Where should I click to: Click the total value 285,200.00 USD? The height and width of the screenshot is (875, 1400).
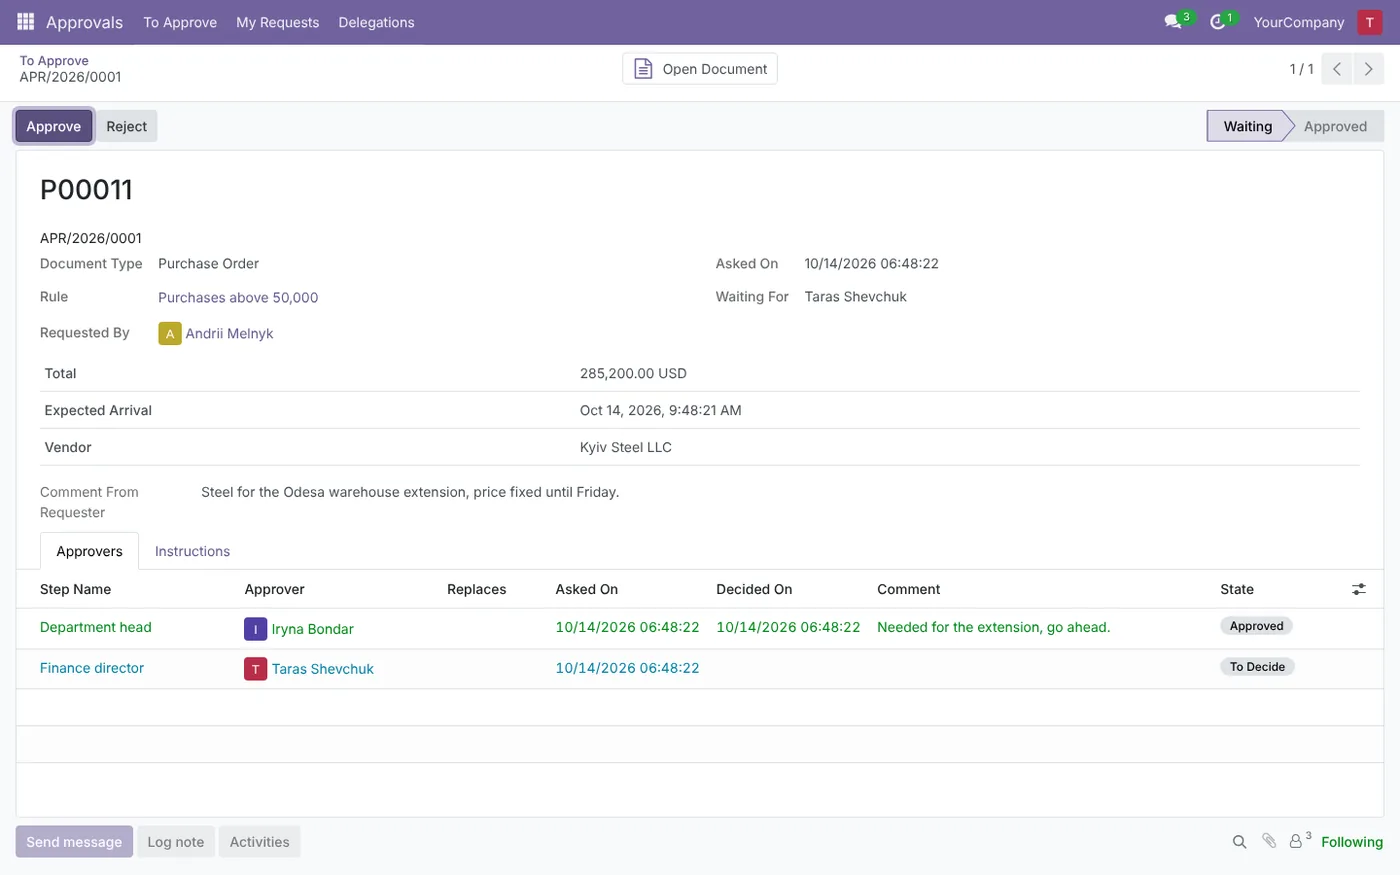(633, 374)
